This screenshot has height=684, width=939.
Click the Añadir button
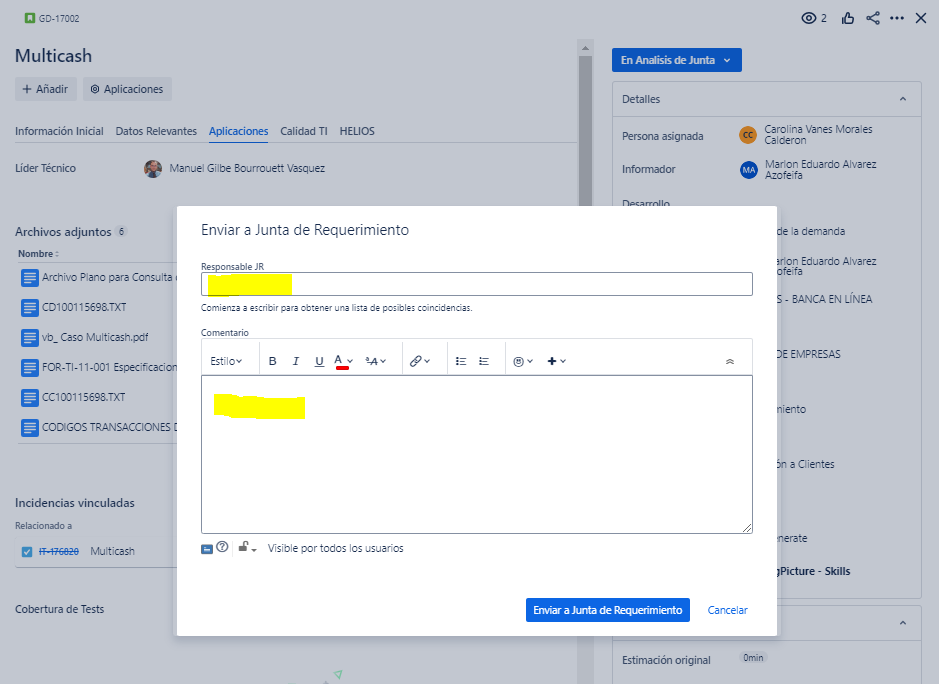46,89
